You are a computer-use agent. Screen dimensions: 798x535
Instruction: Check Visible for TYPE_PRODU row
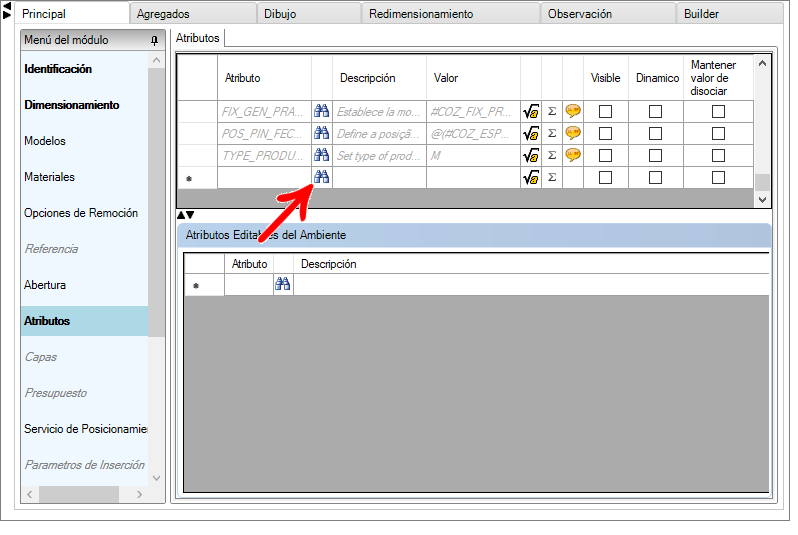[x=606, y=155]
